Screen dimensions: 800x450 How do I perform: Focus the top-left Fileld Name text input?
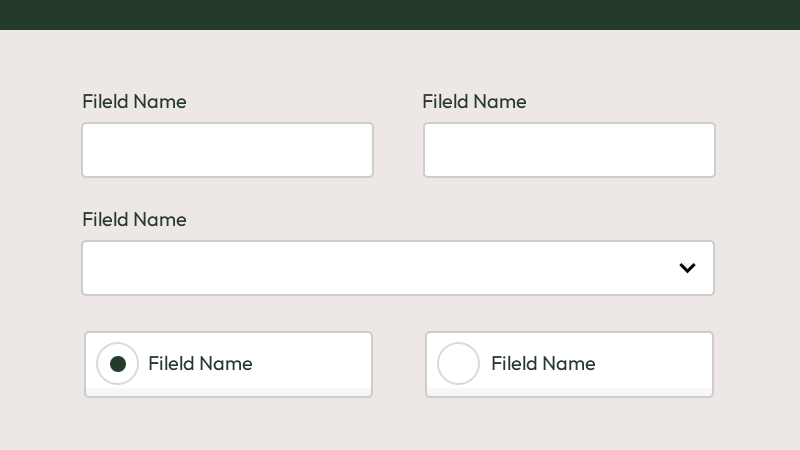(x=228, y=150)
